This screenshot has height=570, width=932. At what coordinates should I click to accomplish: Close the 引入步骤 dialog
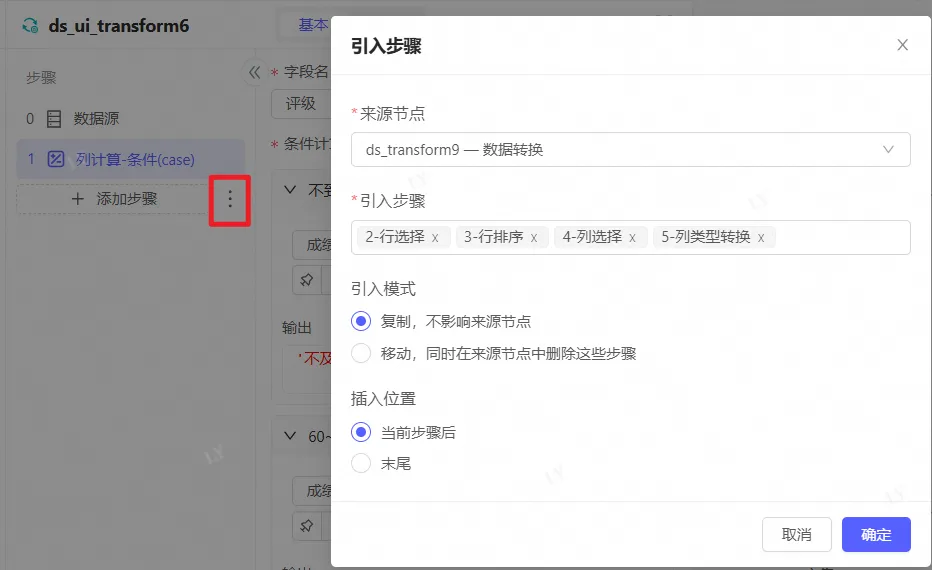click(902, 45)
